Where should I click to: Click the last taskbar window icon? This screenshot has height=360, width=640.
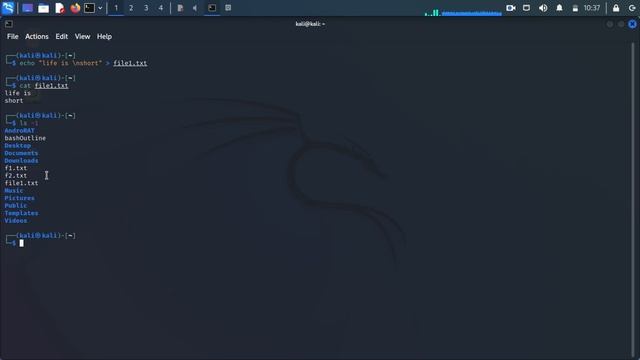click(x=228, y=8)
